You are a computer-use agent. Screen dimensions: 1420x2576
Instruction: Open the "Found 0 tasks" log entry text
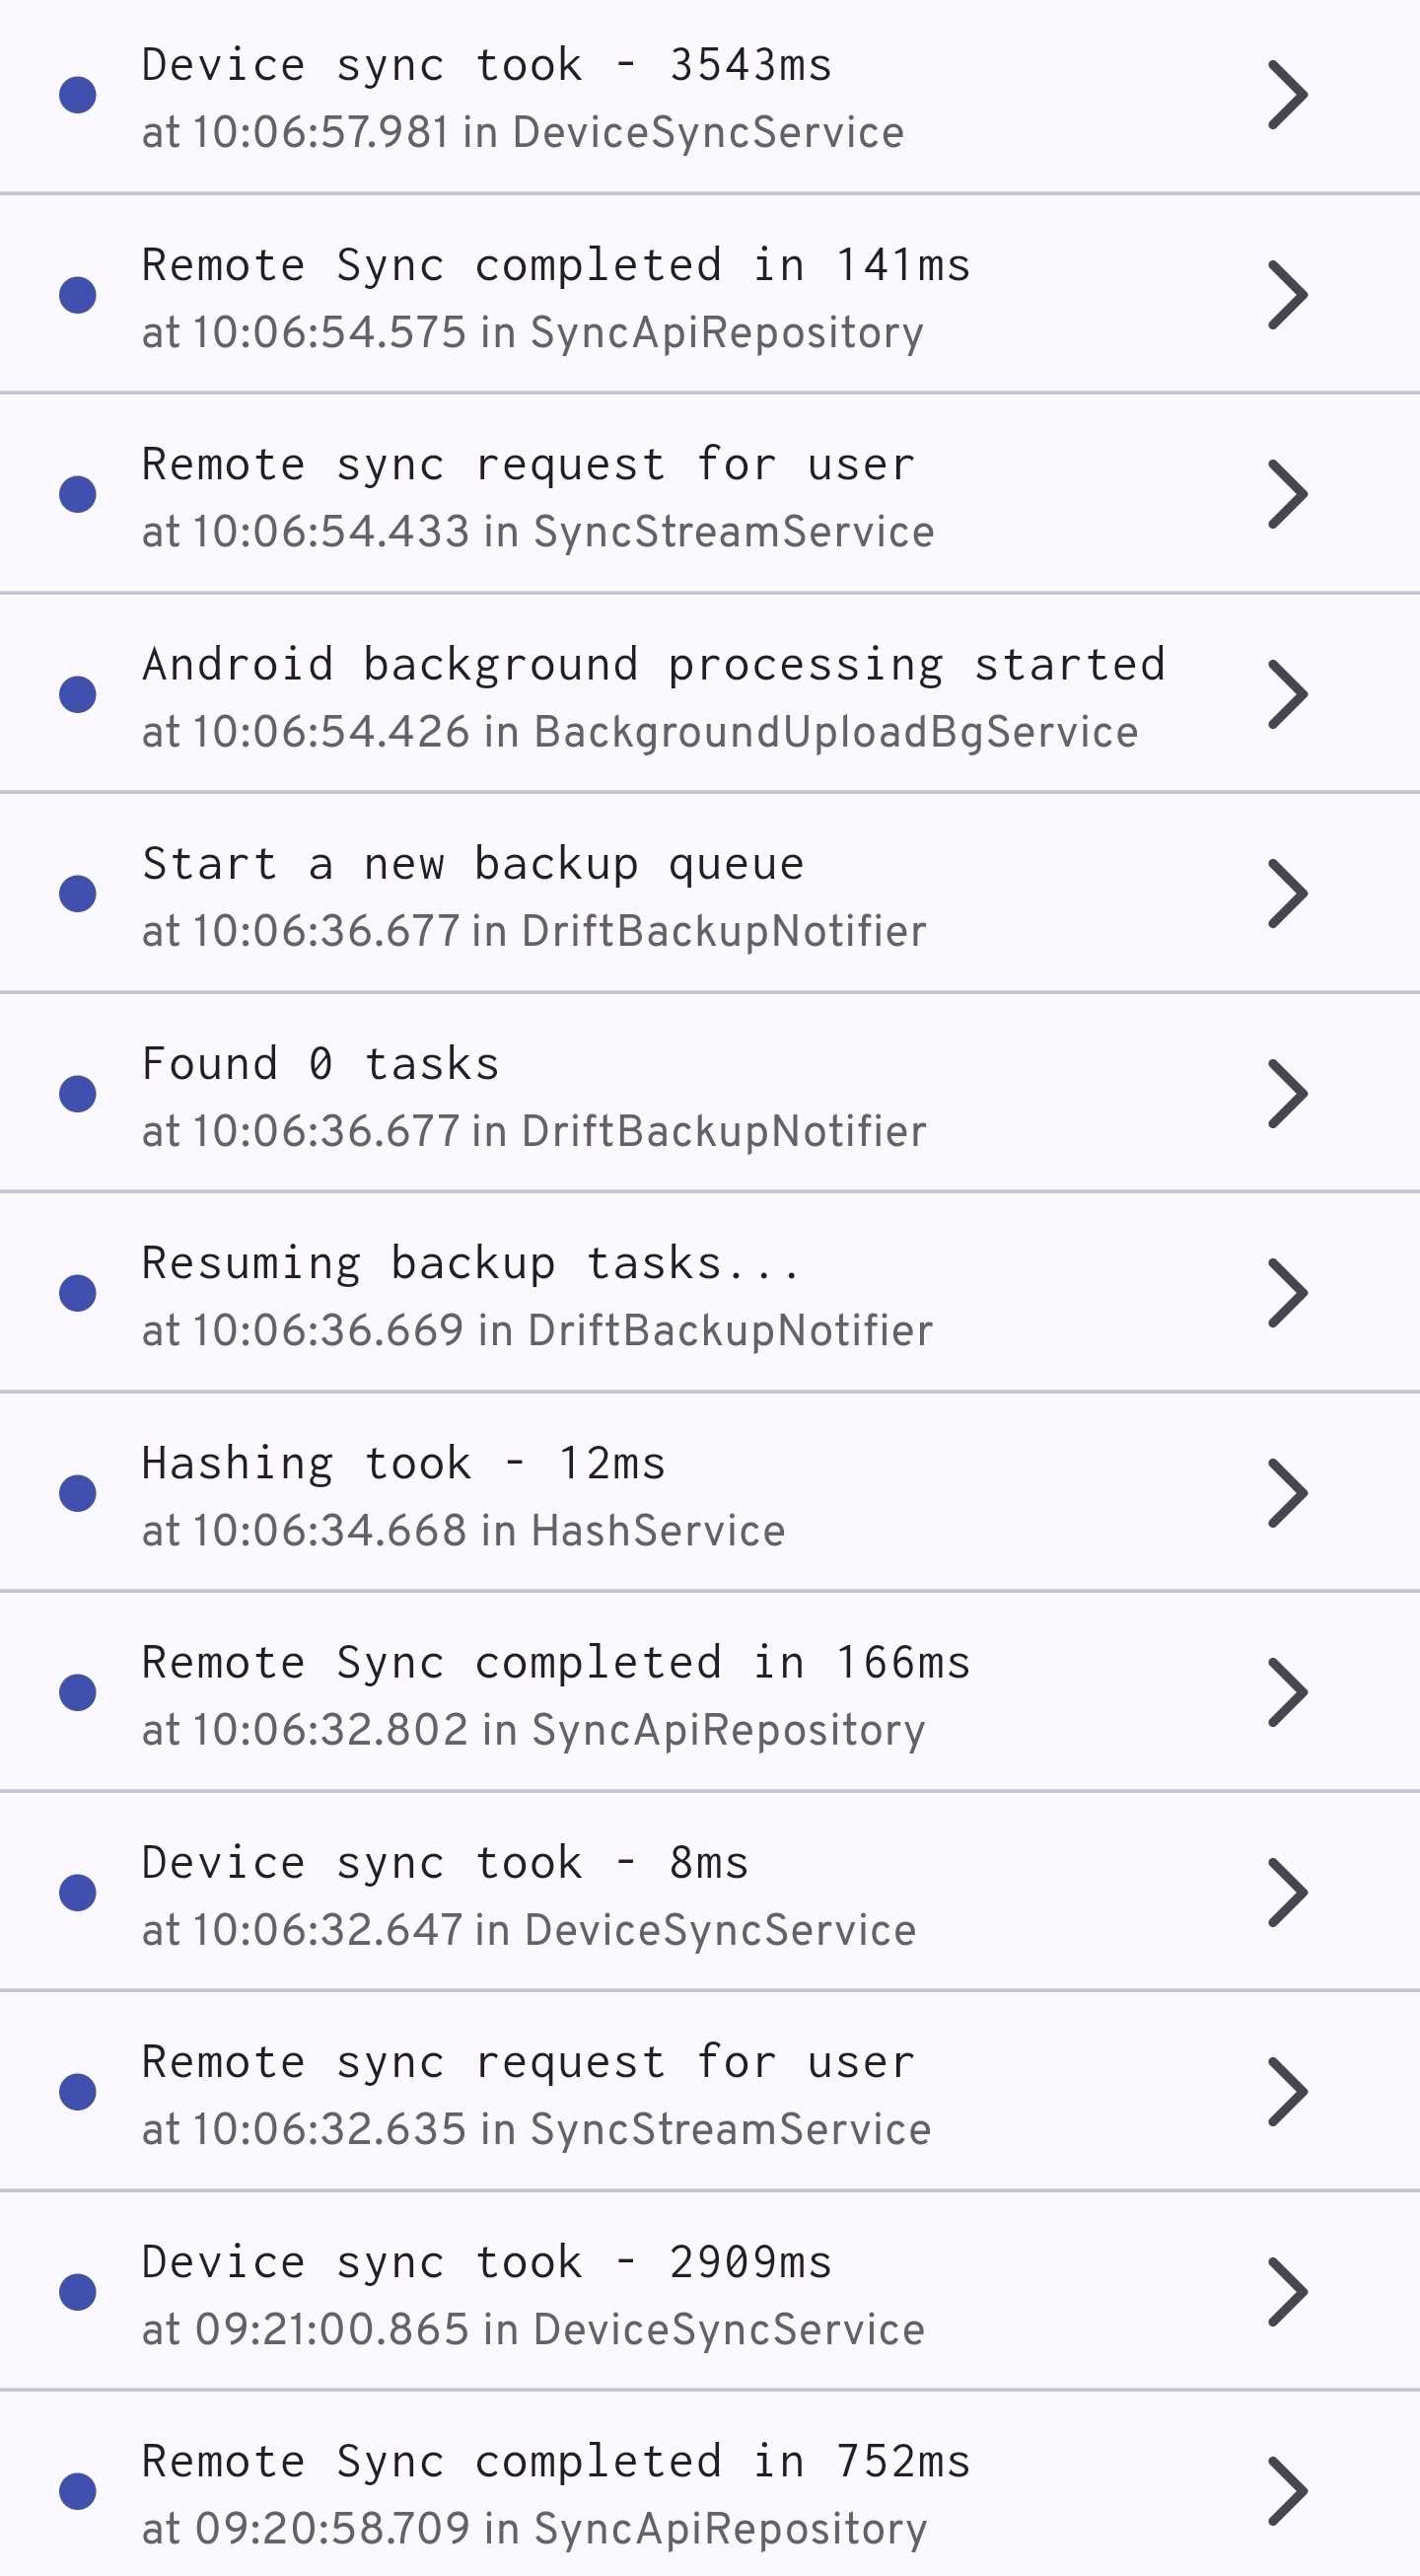[321, 1064]
